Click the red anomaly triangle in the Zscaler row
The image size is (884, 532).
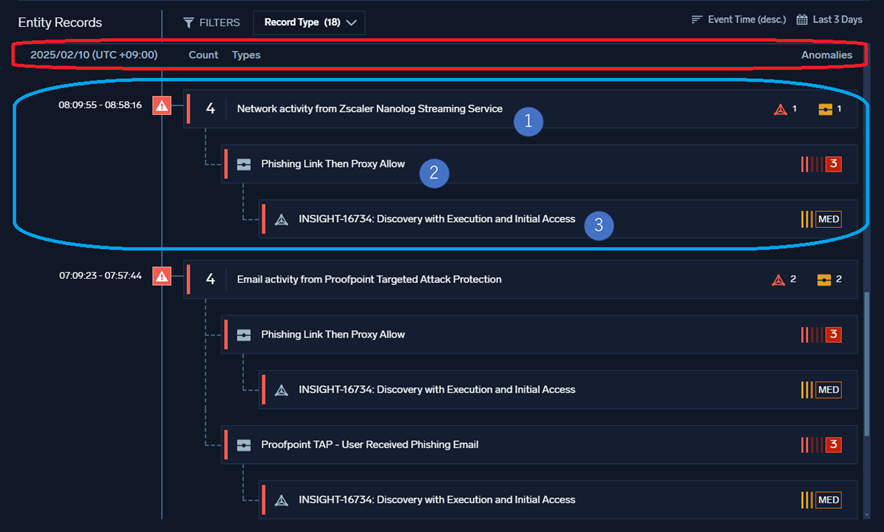[x=780, y=109]
